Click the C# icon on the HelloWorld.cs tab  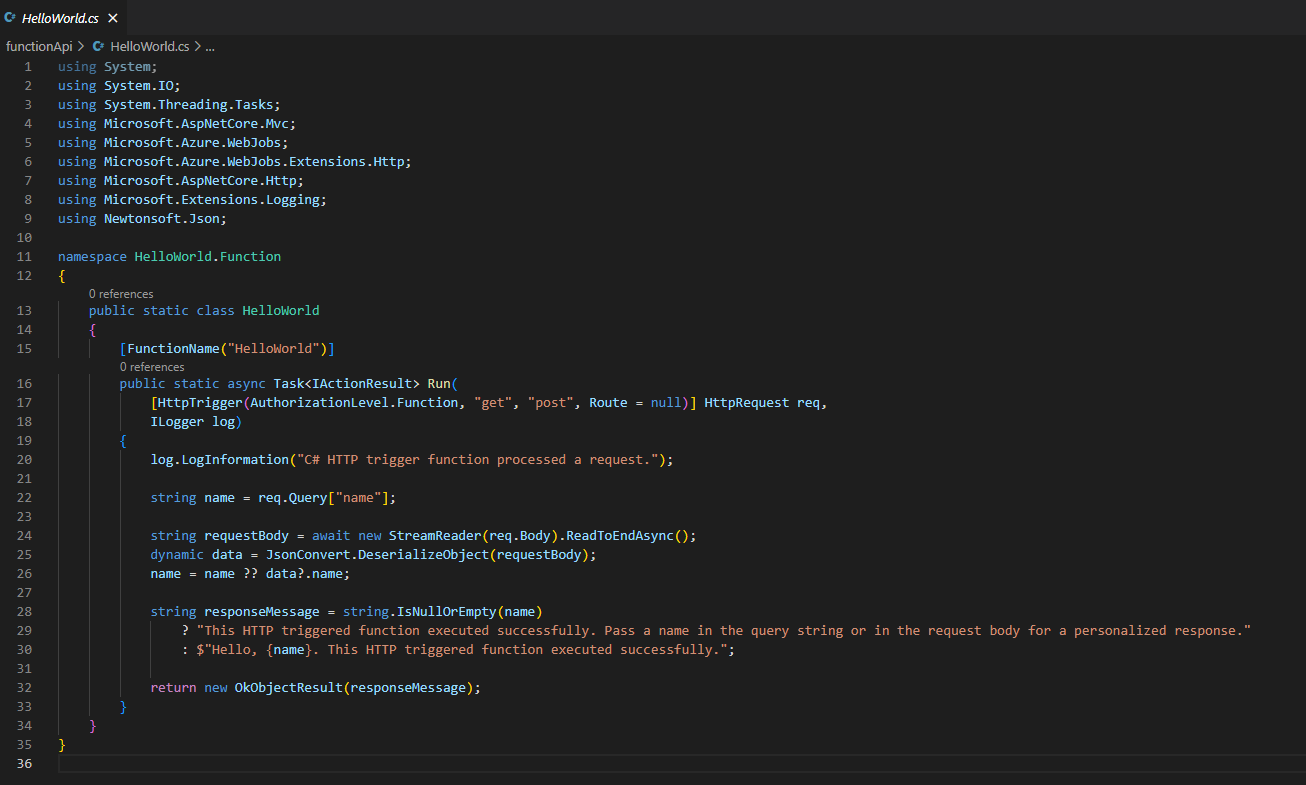tap(10, 18)
